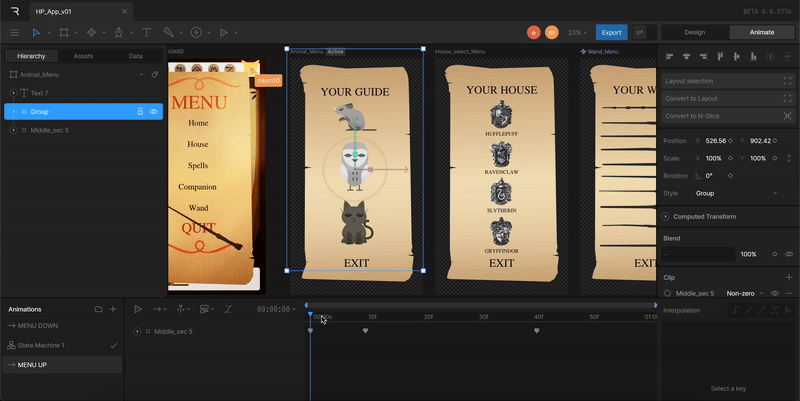Click the orange 'm' user avatar
The height and width of the screenshot is (401, 800).
[x=552, y=32]
